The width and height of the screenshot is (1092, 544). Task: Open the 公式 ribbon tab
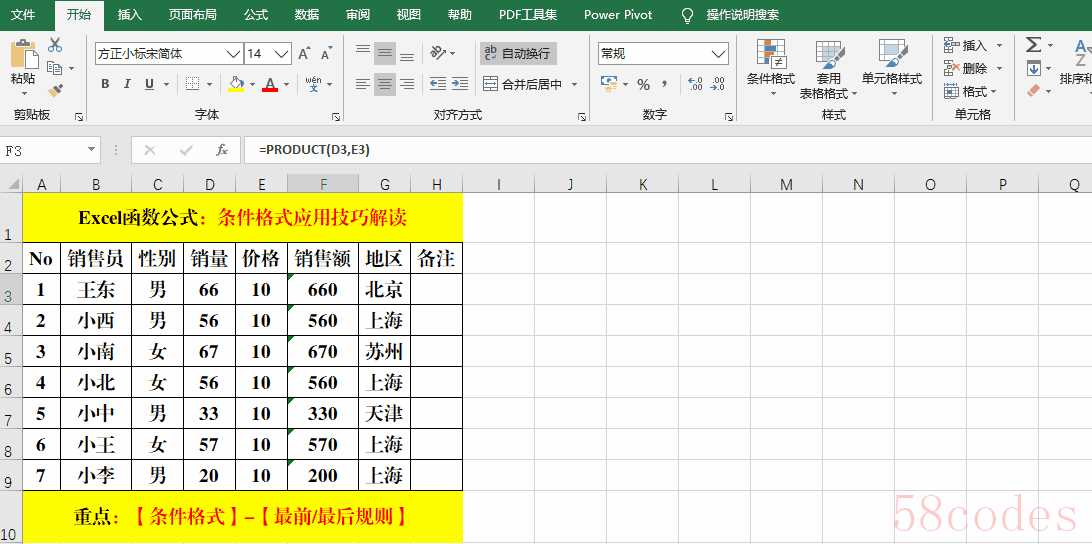[x=256, y=15]
